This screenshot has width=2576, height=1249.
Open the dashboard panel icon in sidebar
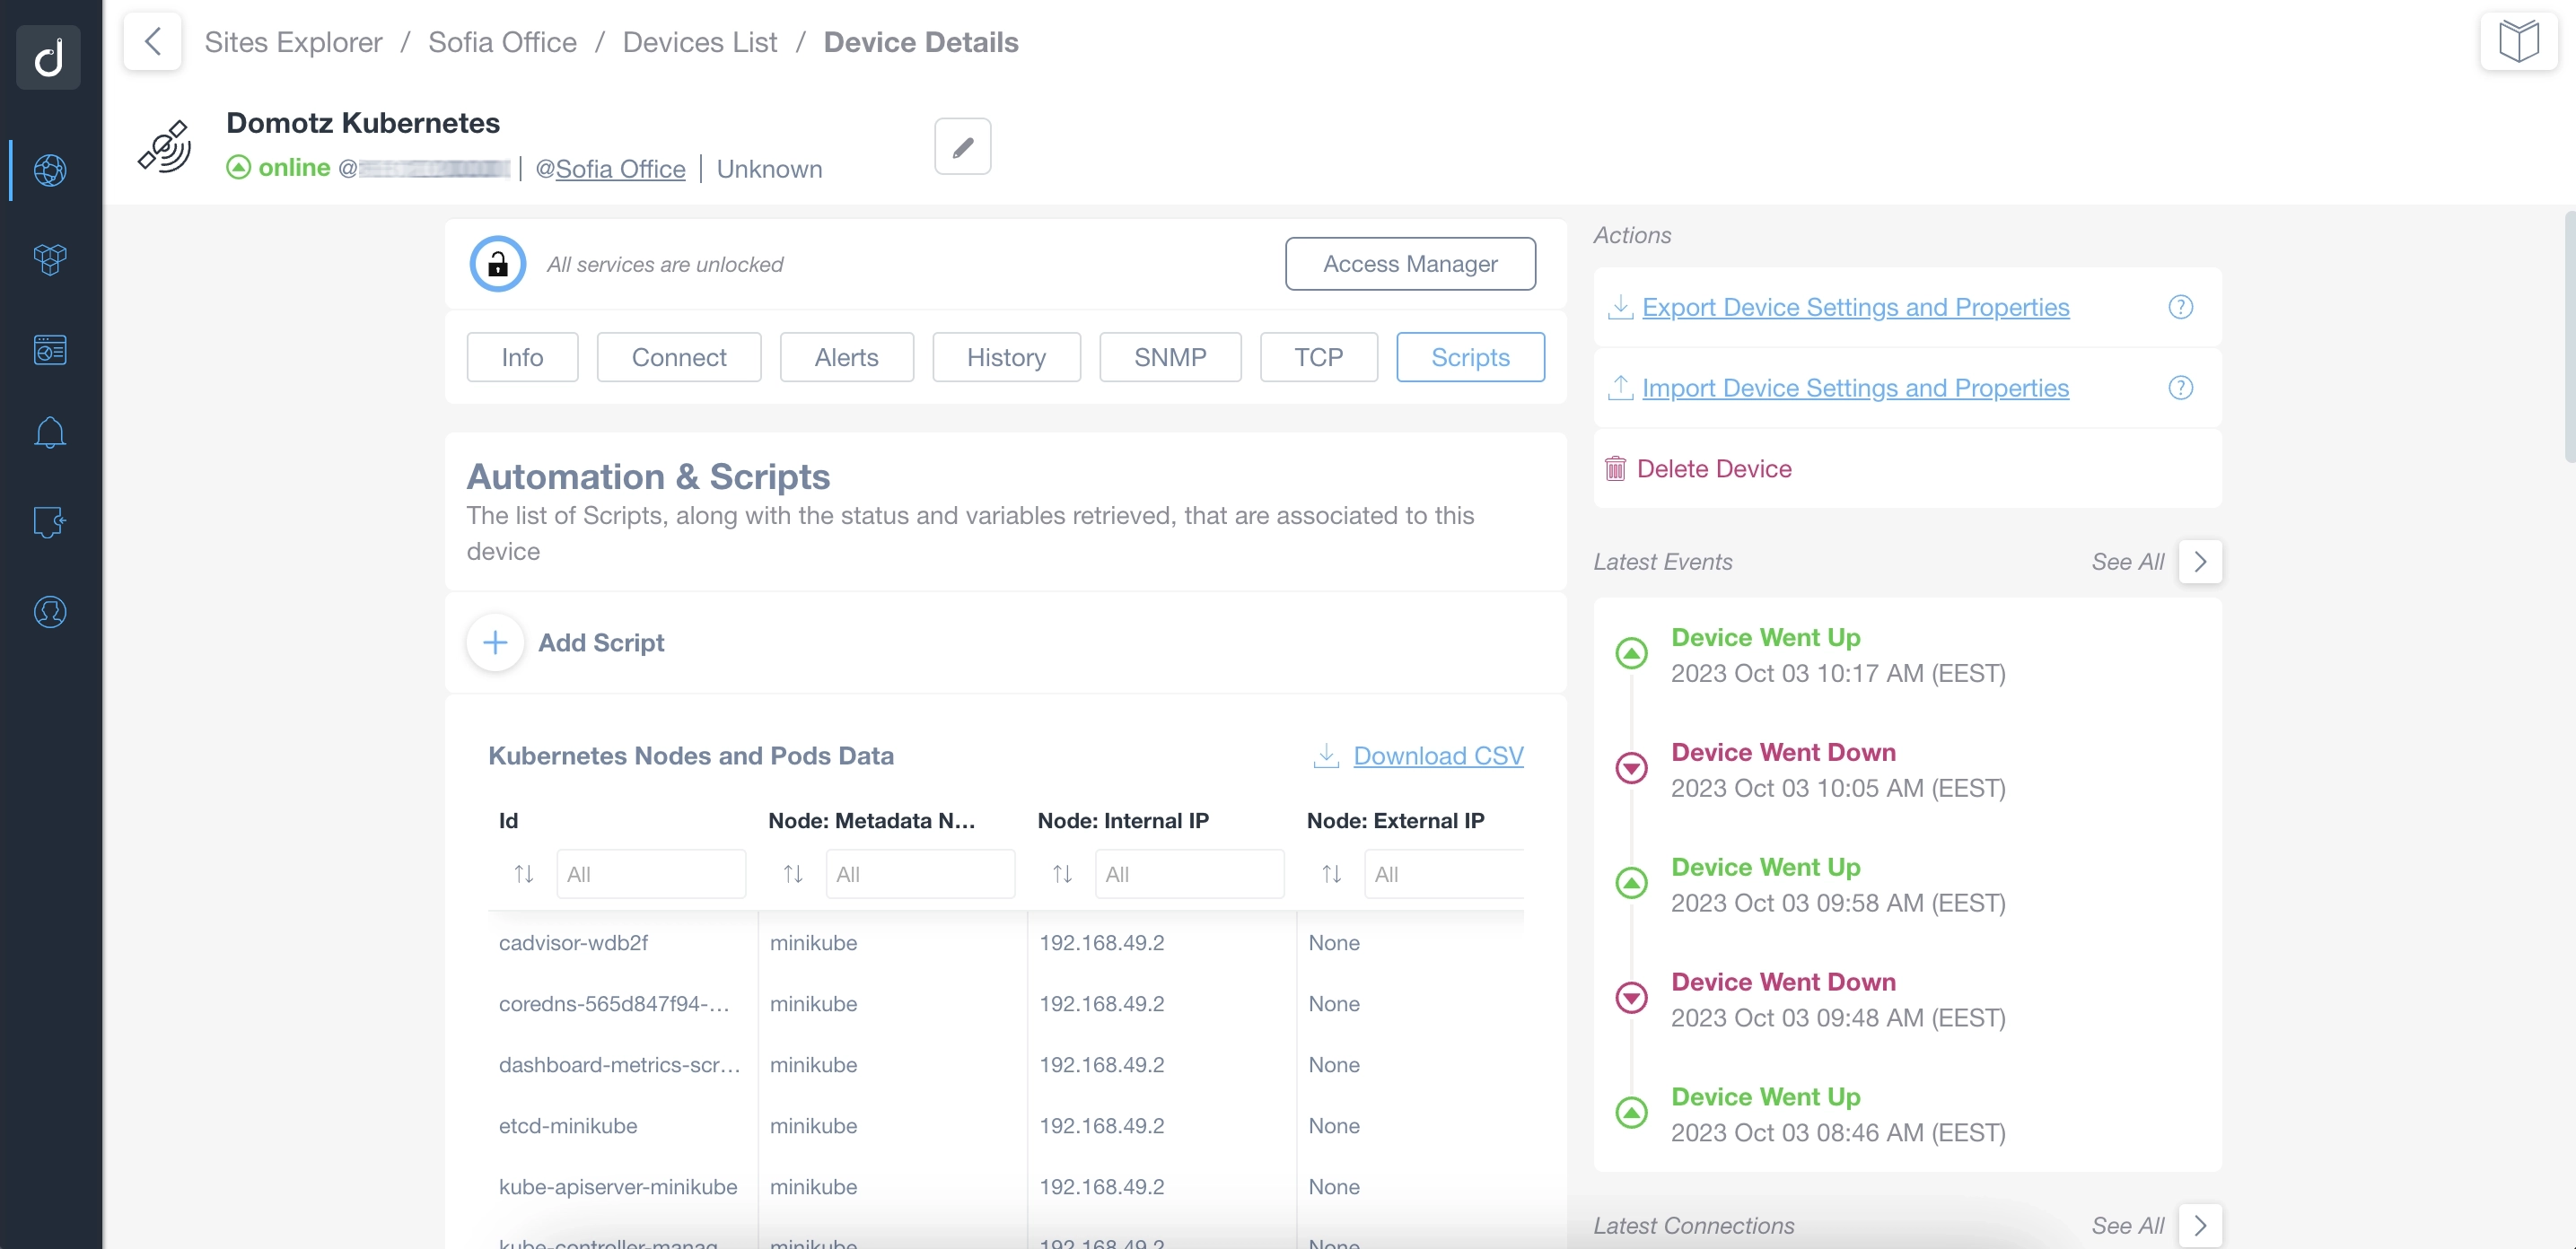click(50, 350)
